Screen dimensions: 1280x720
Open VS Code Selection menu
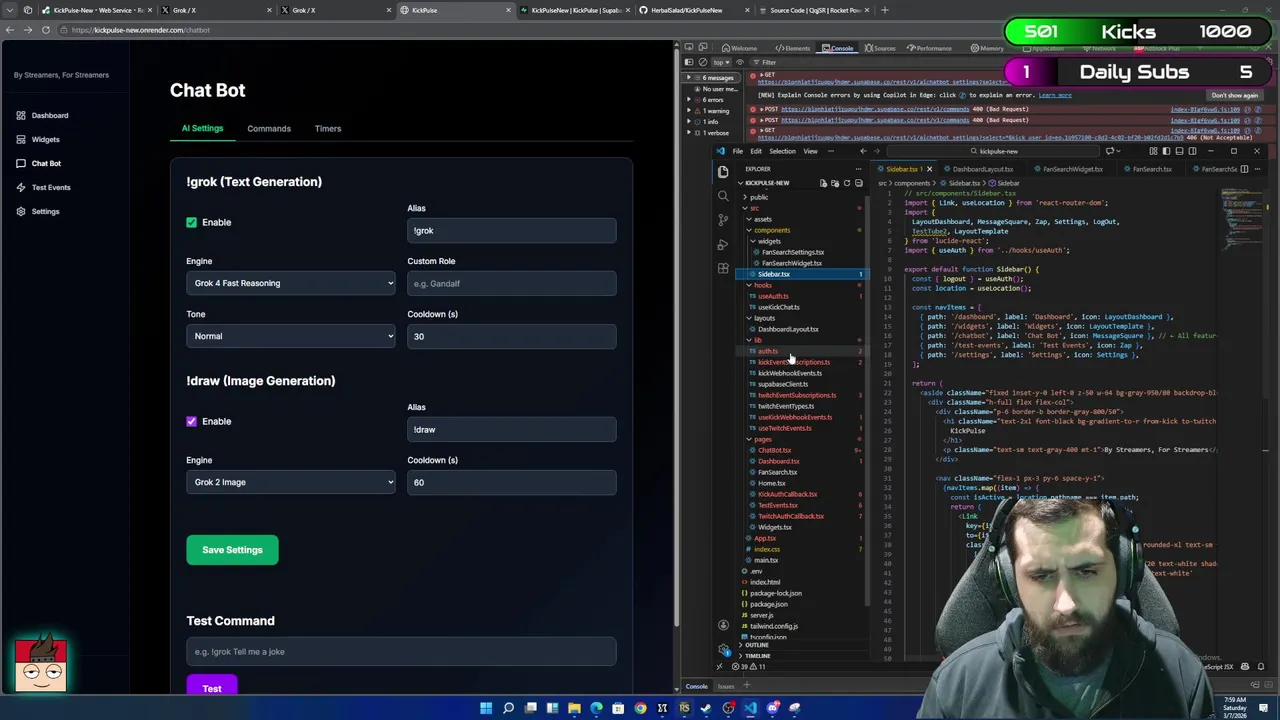coord(782,151)
